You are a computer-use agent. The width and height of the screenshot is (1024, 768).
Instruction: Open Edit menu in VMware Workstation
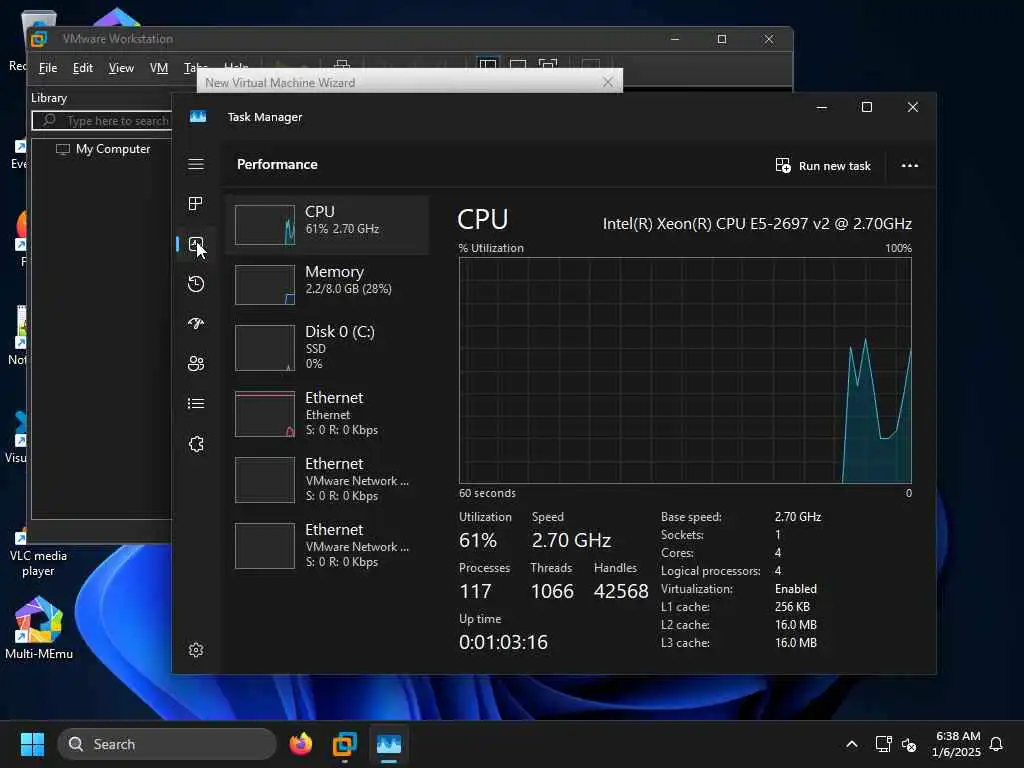tap(82, 68)
